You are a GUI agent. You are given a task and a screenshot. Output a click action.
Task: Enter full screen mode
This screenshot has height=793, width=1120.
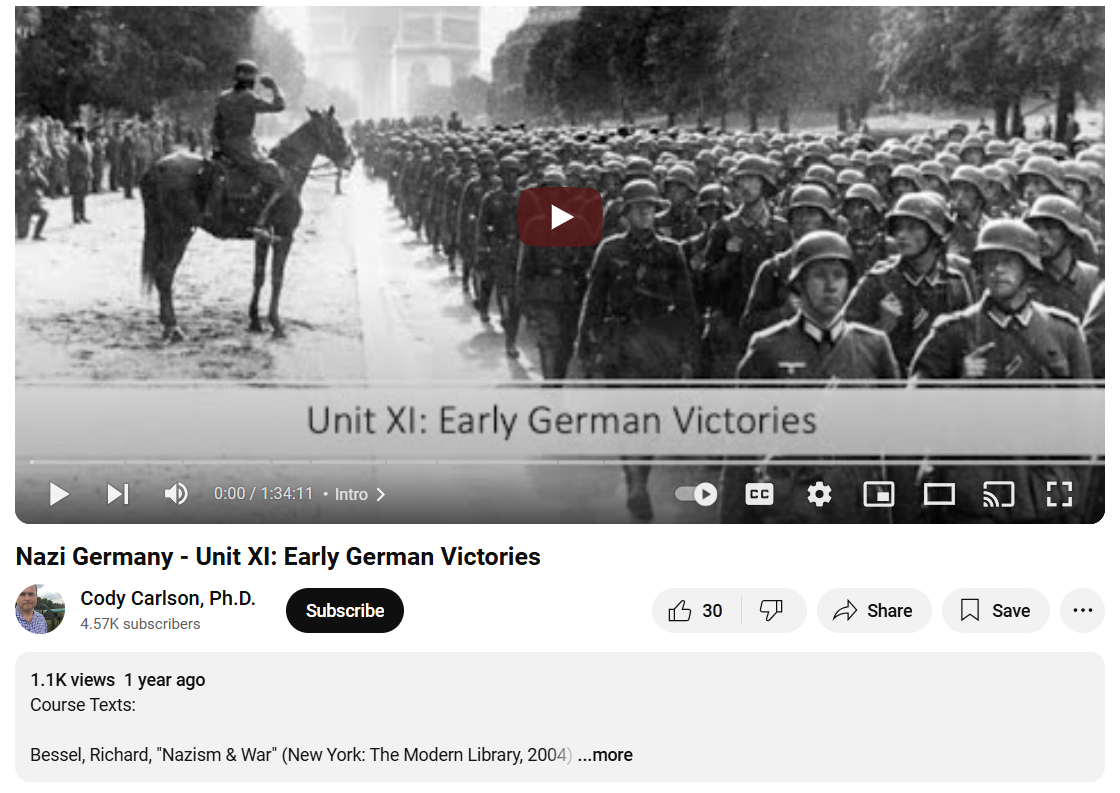point(1059,494)
